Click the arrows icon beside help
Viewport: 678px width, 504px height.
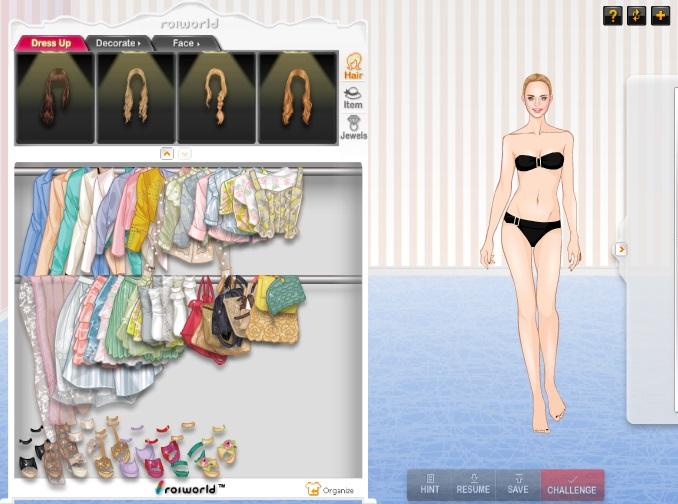(636, 15)
